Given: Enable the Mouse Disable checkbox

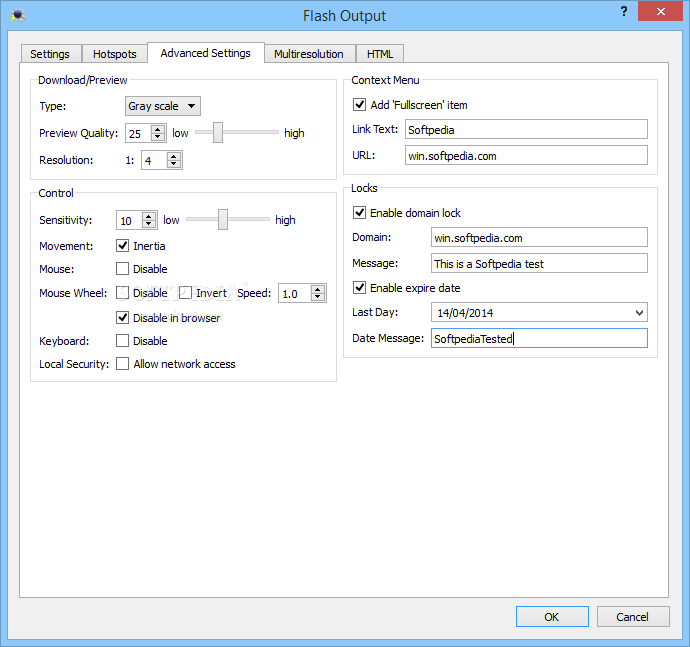Looking at the screenshot, I should click(122, 268).
